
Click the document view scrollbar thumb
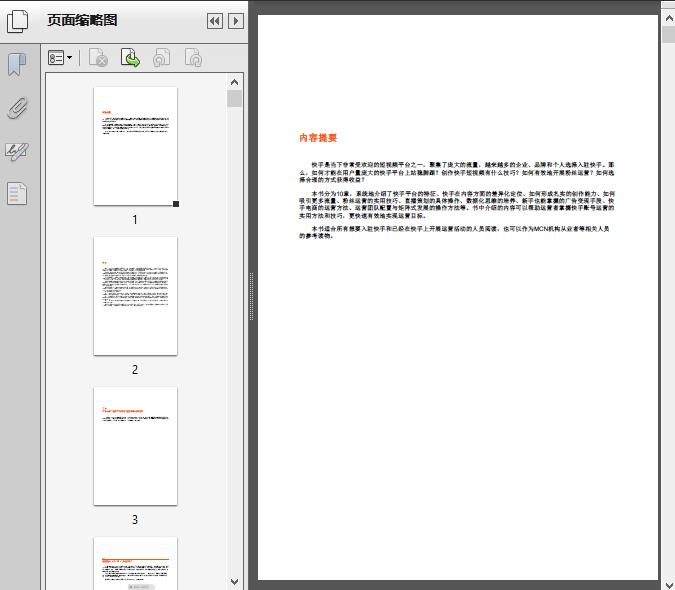(669, 34)
